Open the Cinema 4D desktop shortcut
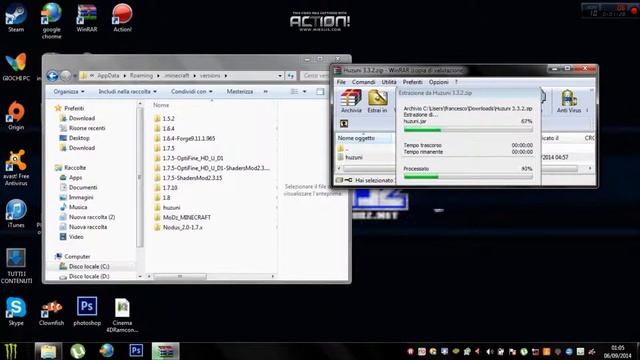640x360 pixels. (122, 315)
